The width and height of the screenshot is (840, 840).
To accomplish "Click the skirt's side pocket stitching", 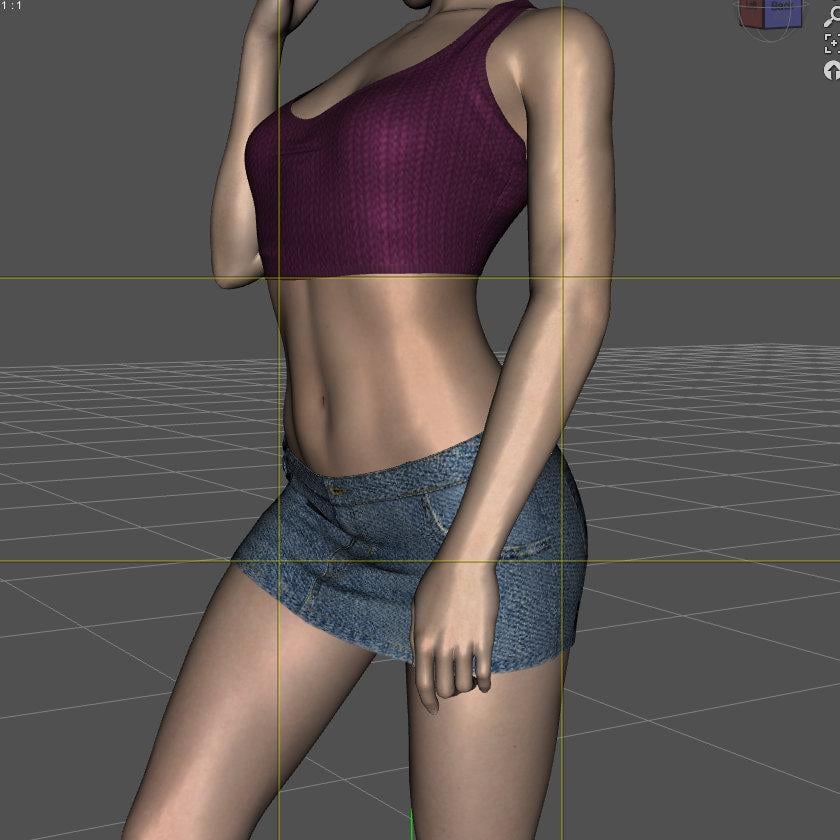I will 437,513.
